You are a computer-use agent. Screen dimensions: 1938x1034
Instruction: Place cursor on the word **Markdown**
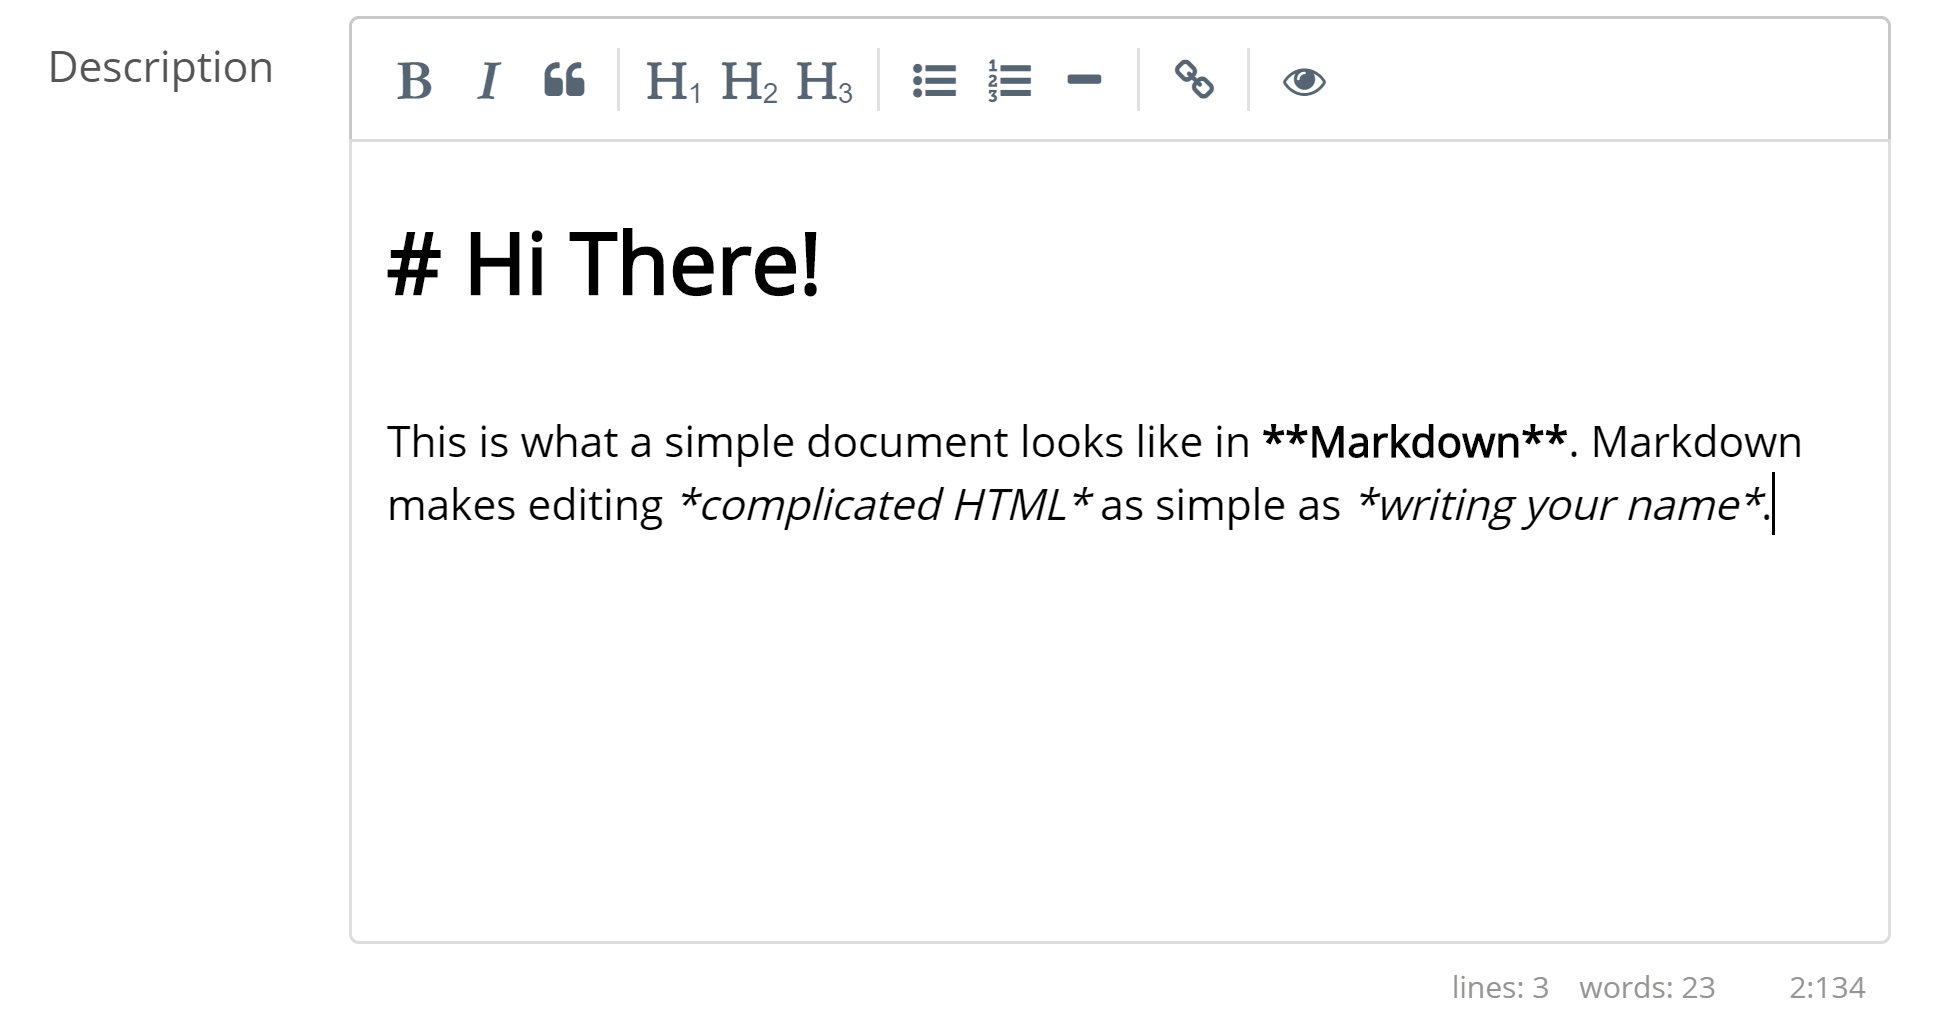(1415, 442)
